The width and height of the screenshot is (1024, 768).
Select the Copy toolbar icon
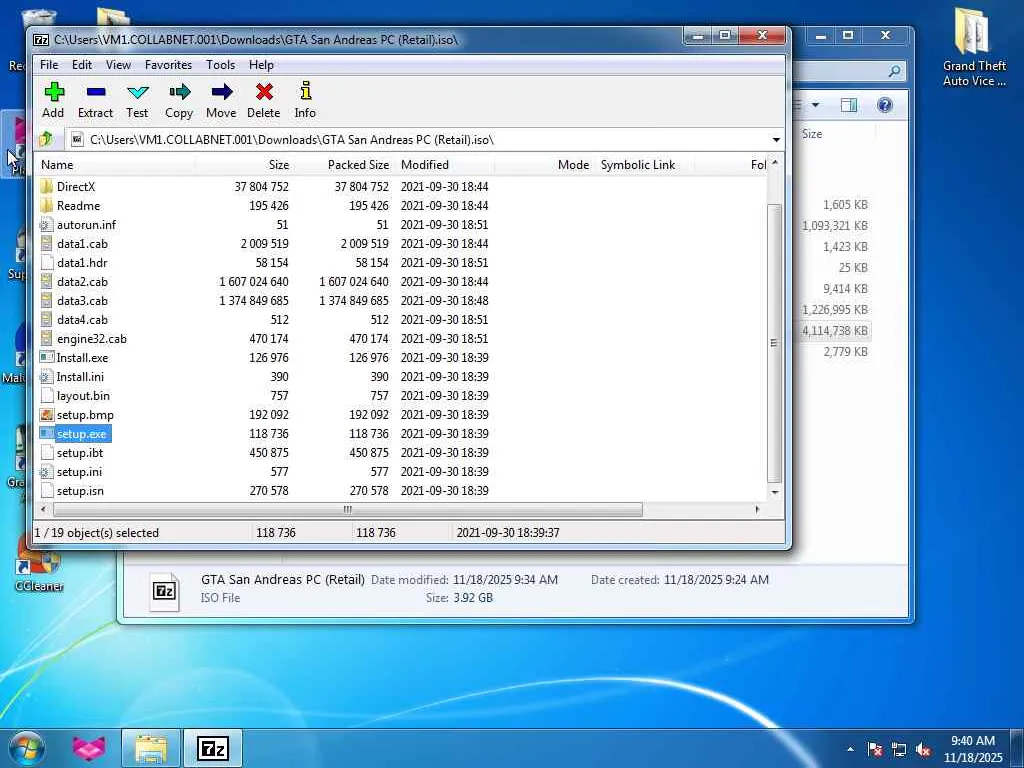(179, 100)
